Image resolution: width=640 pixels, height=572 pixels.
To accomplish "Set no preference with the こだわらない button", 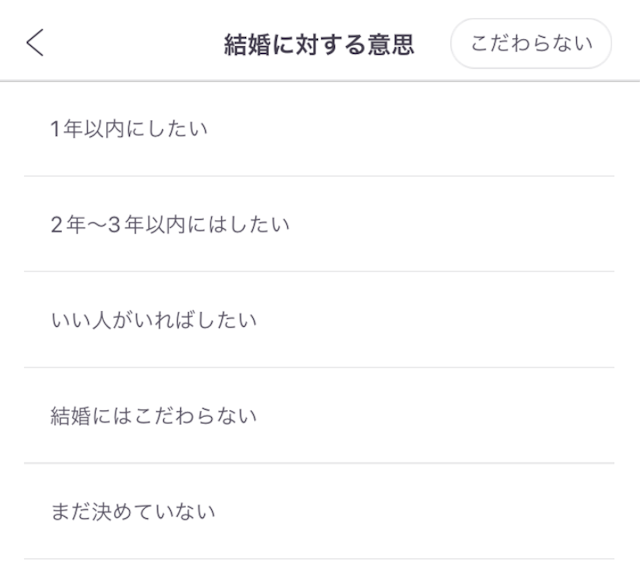I will (530, 43).
